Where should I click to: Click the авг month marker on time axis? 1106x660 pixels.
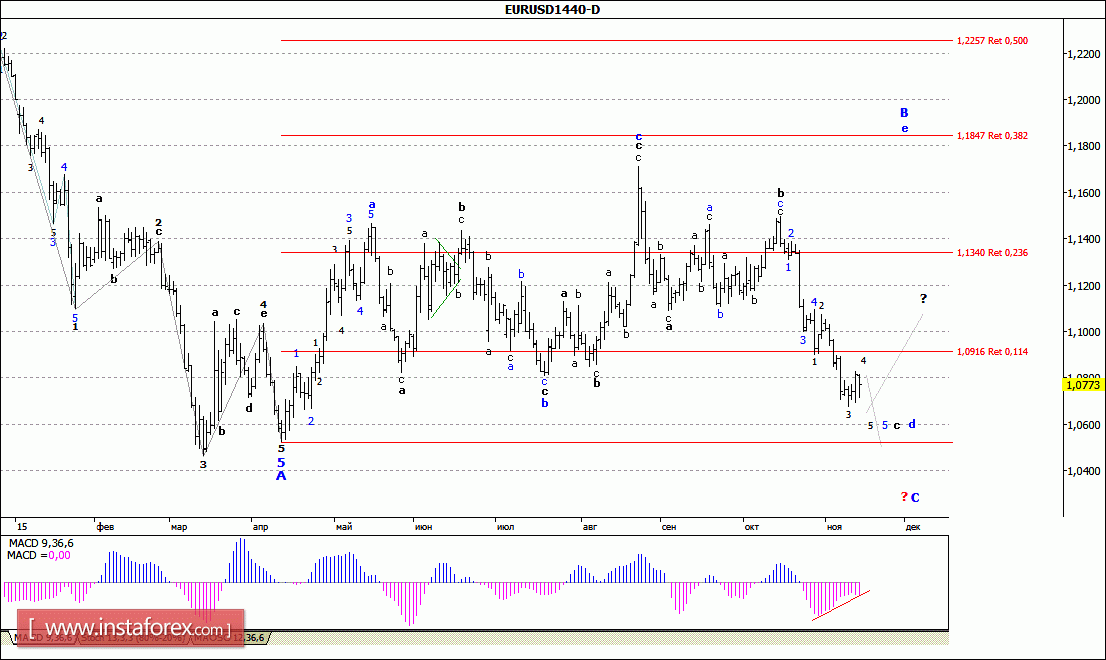588,525
